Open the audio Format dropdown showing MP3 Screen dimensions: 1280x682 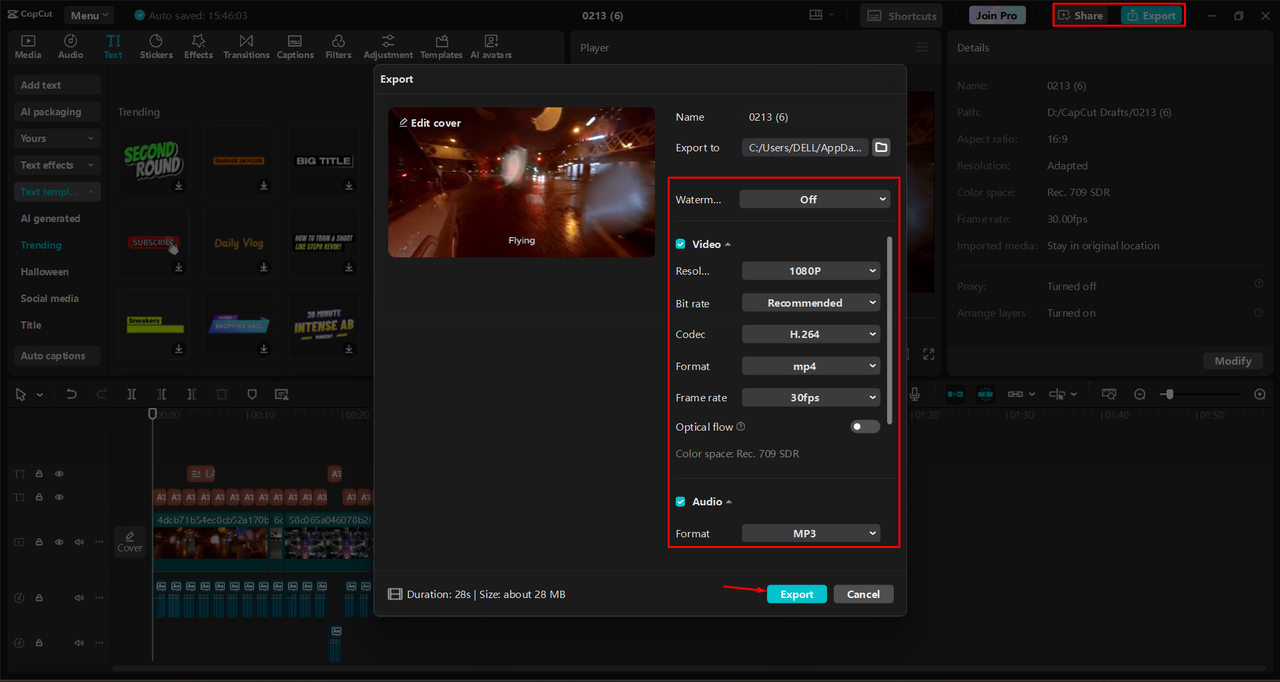(x=811, y=533)
